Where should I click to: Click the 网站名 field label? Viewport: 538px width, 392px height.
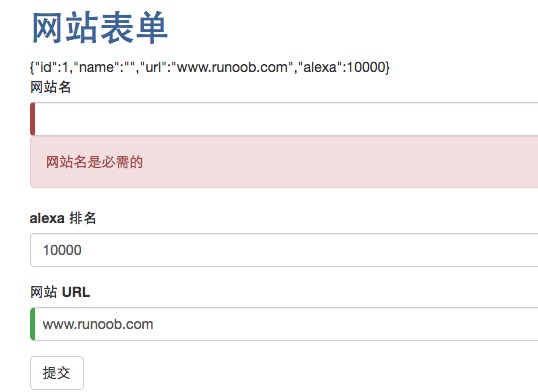click(x=50, y=87)
